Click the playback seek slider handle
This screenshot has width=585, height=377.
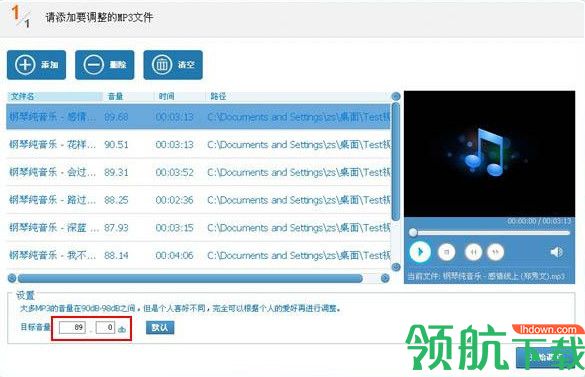point(413,233)
